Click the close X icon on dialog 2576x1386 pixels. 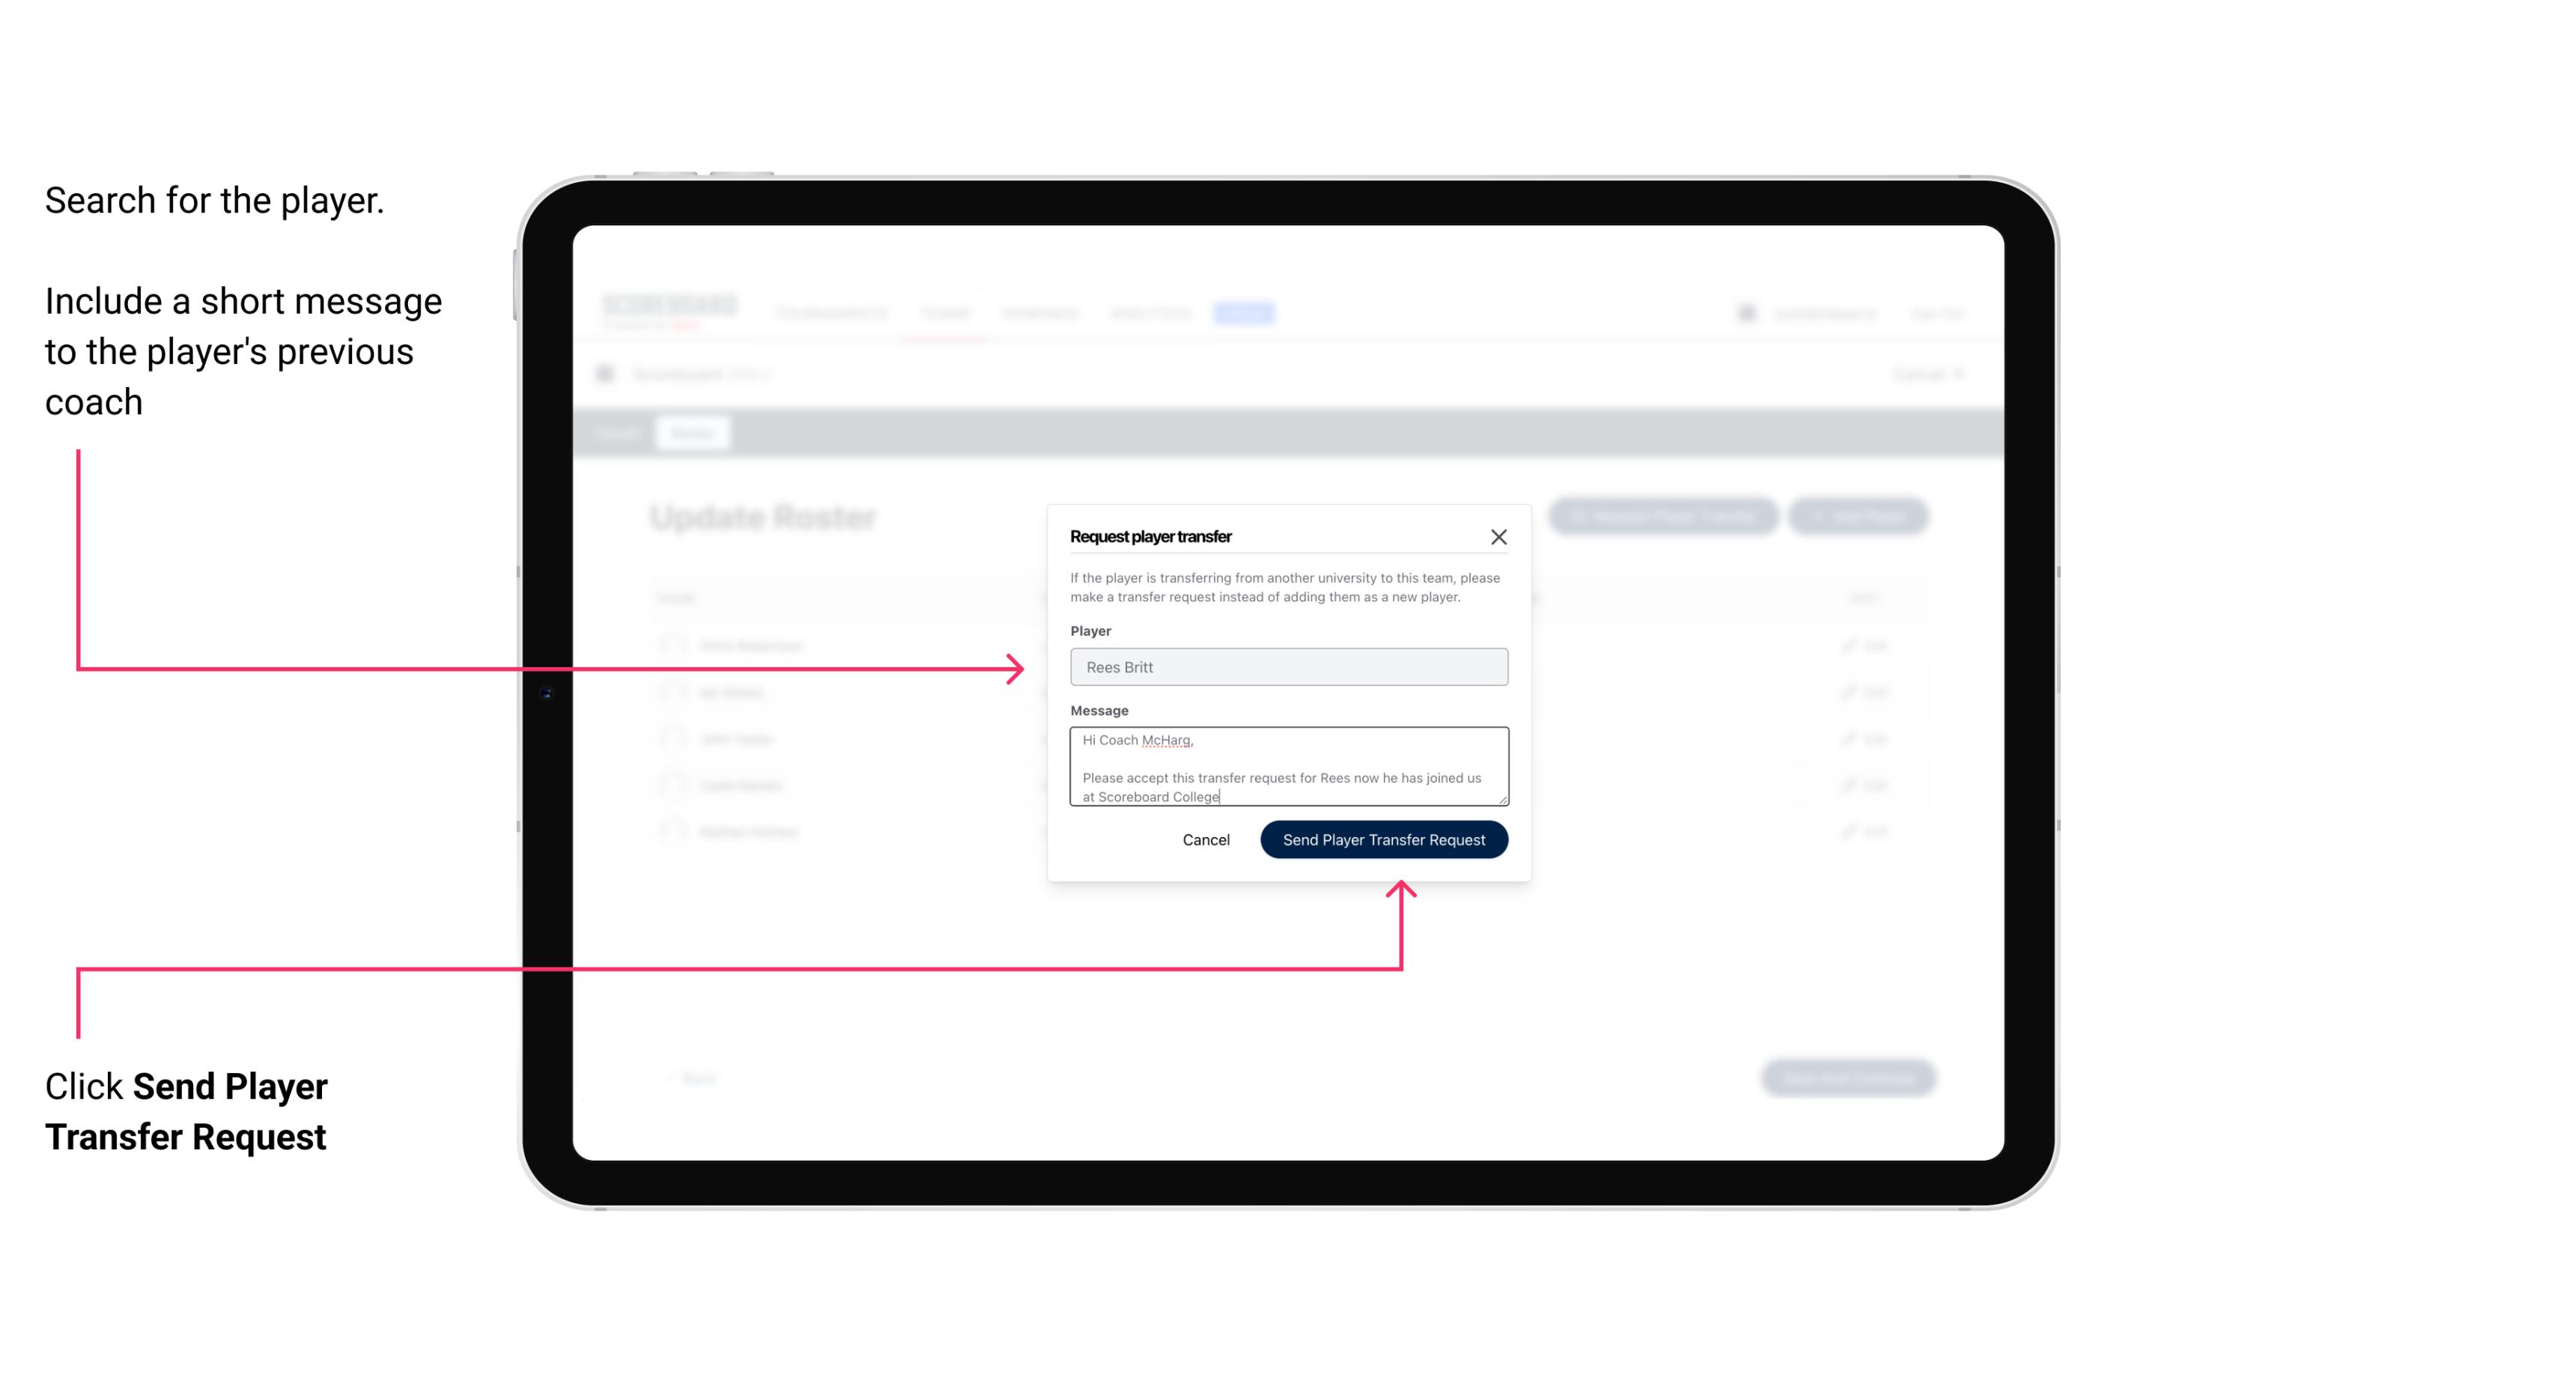point(1499,536)
